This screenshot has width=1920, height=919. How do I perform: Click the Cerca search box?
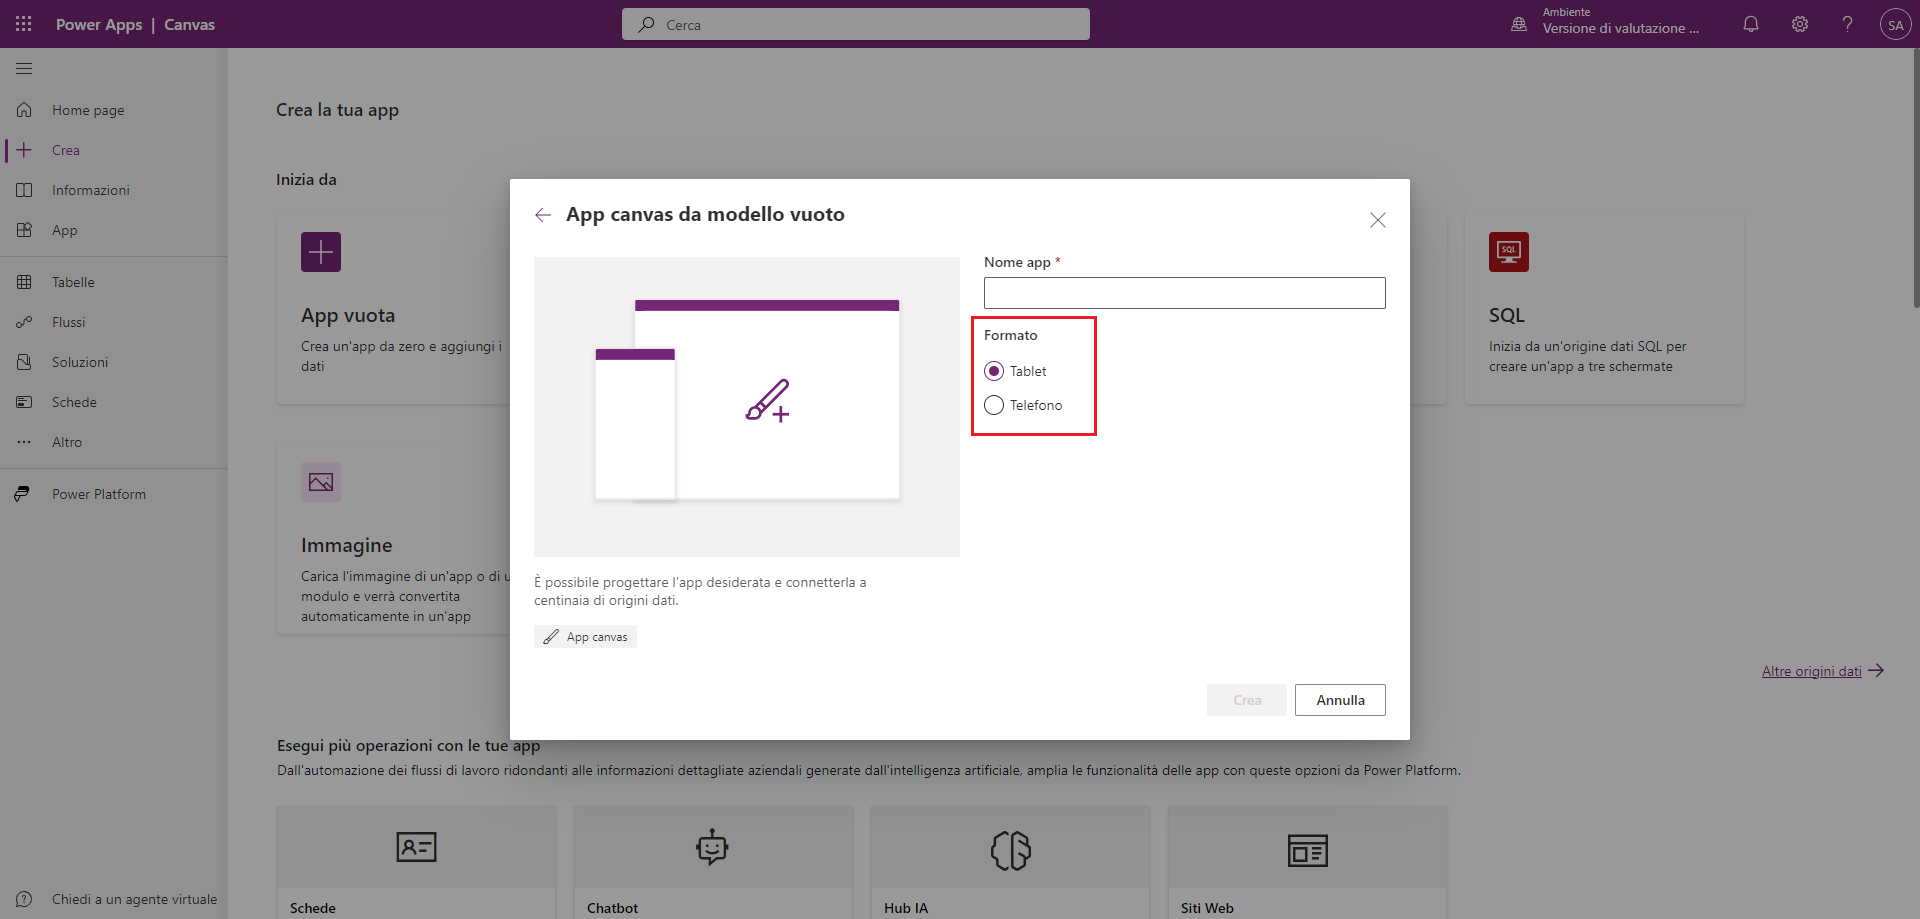856,24
